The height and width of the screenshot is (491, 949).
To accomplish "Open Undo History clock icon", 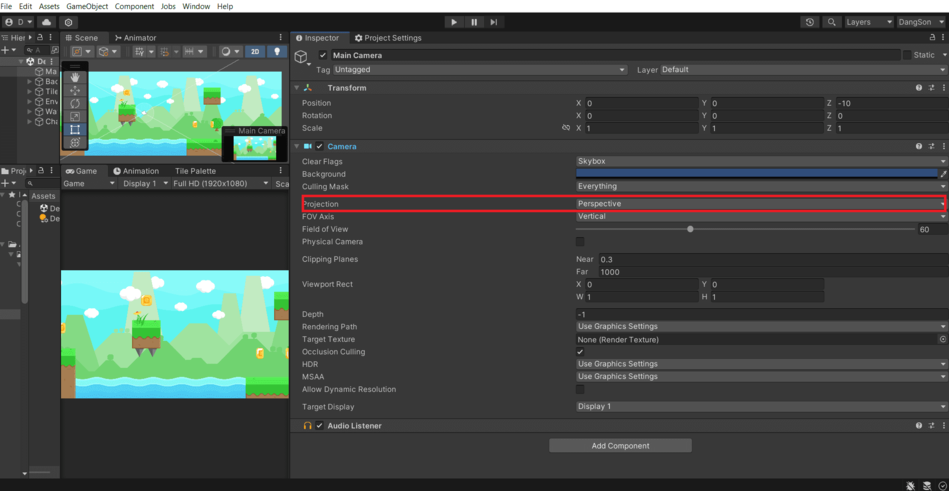I will pos(809,22).
